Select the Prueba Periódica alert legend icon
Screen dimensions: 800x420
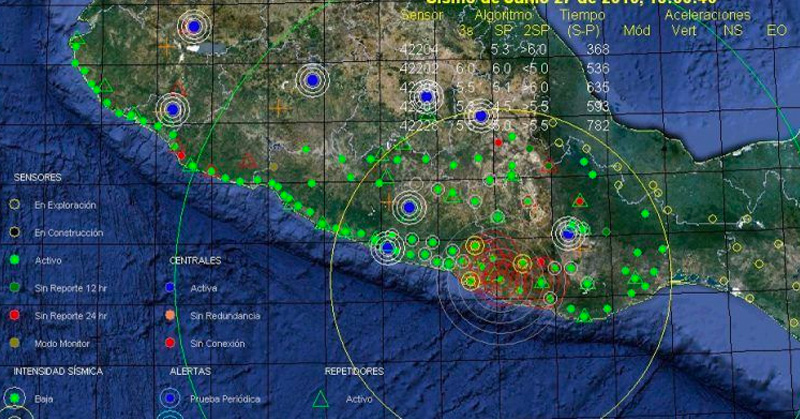point(170,397)
